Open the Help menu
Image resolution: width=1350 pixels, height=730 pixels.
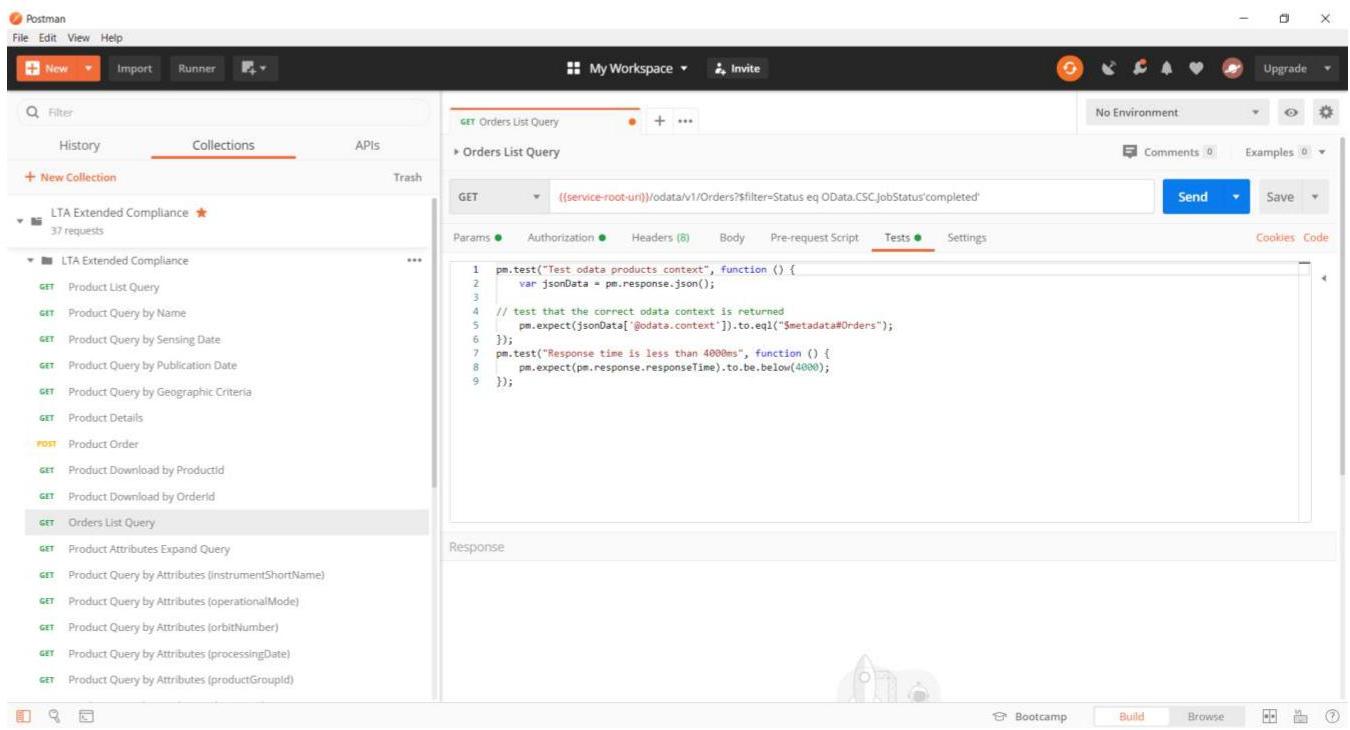(111, 38)
